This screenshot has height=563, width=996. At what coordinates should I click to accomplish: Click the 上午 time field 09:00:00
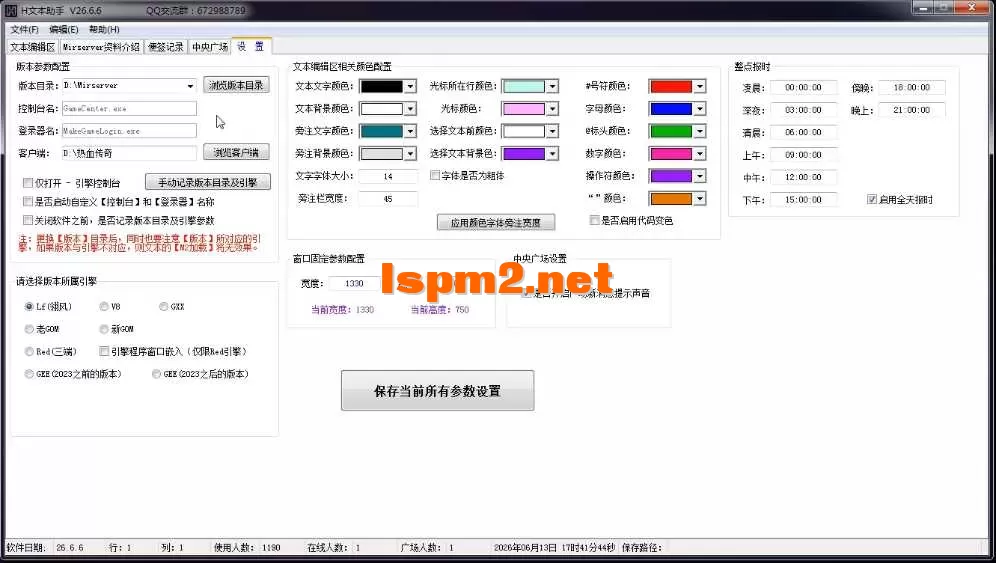pyautogui.click(x=804, y=154)
